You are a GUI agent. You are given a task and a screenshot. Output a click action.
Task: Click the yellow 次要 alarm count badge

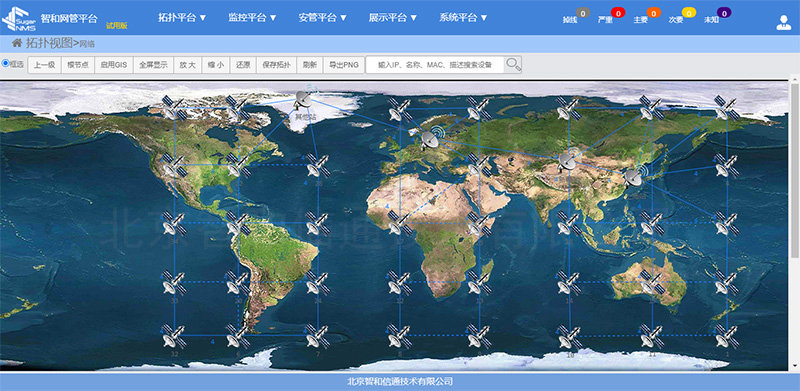pos(688,13)
